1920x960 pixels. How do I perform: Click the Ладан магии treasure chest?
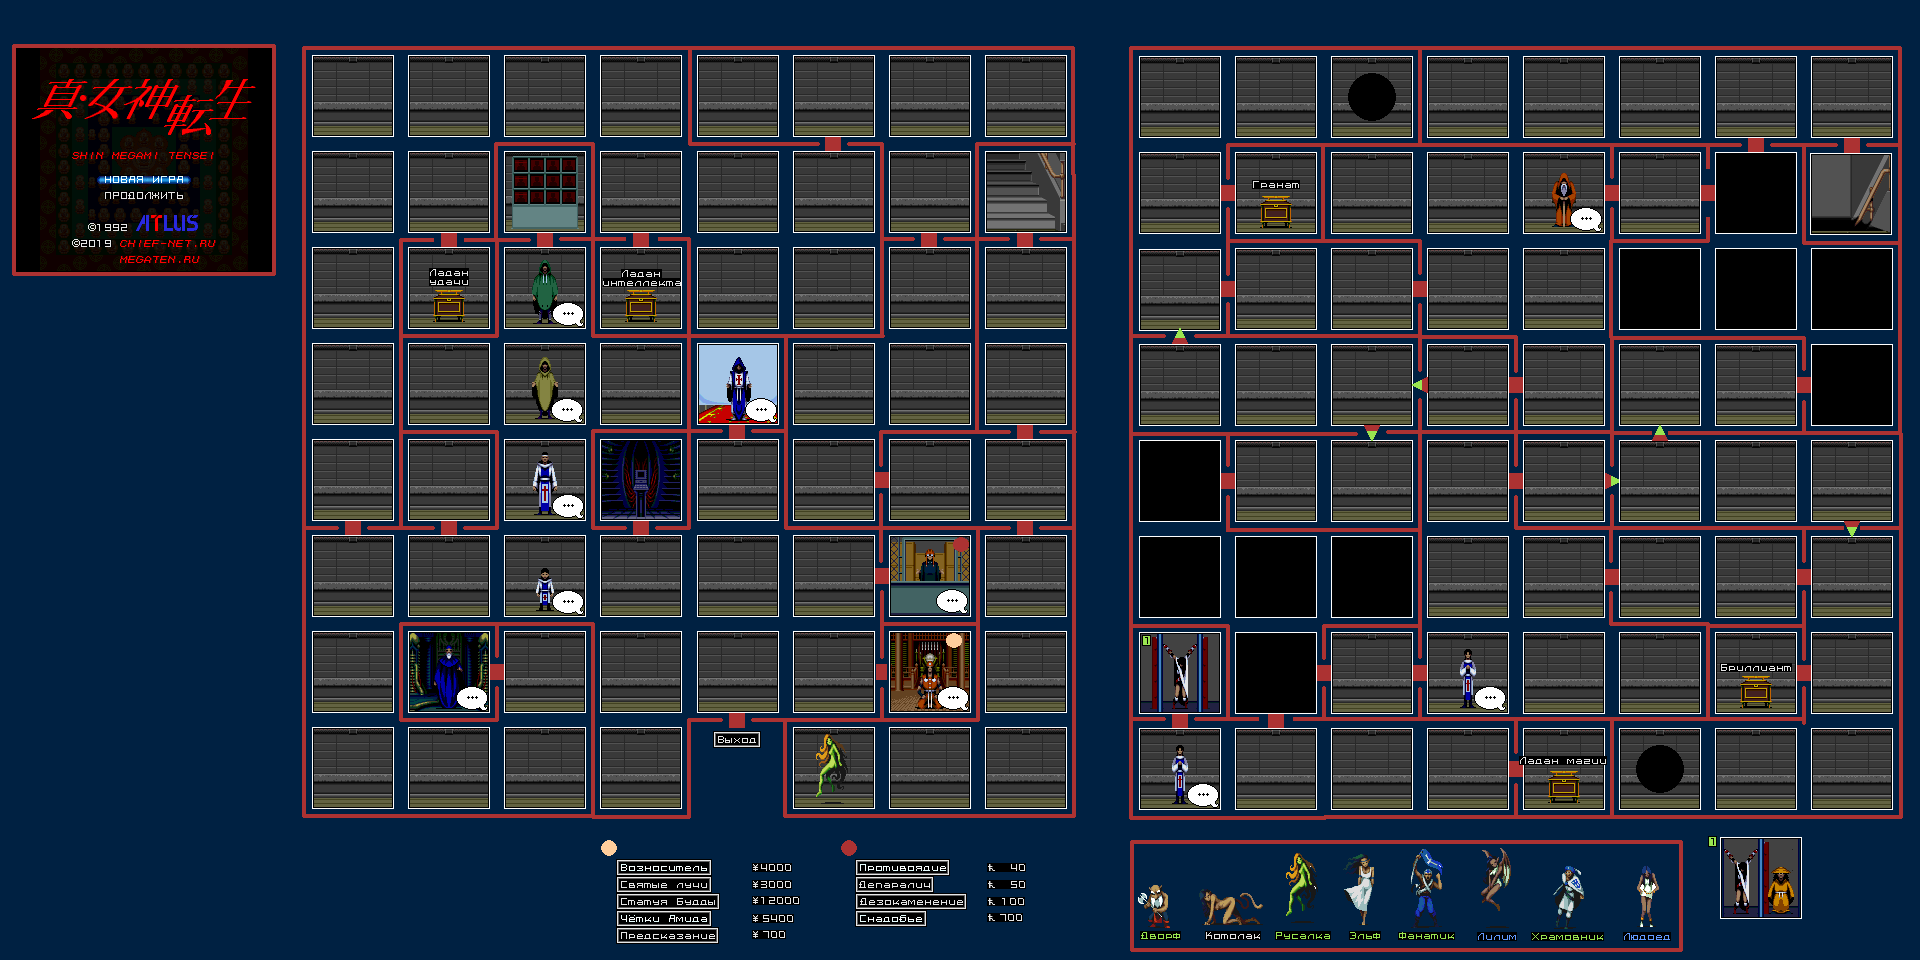1564,785
